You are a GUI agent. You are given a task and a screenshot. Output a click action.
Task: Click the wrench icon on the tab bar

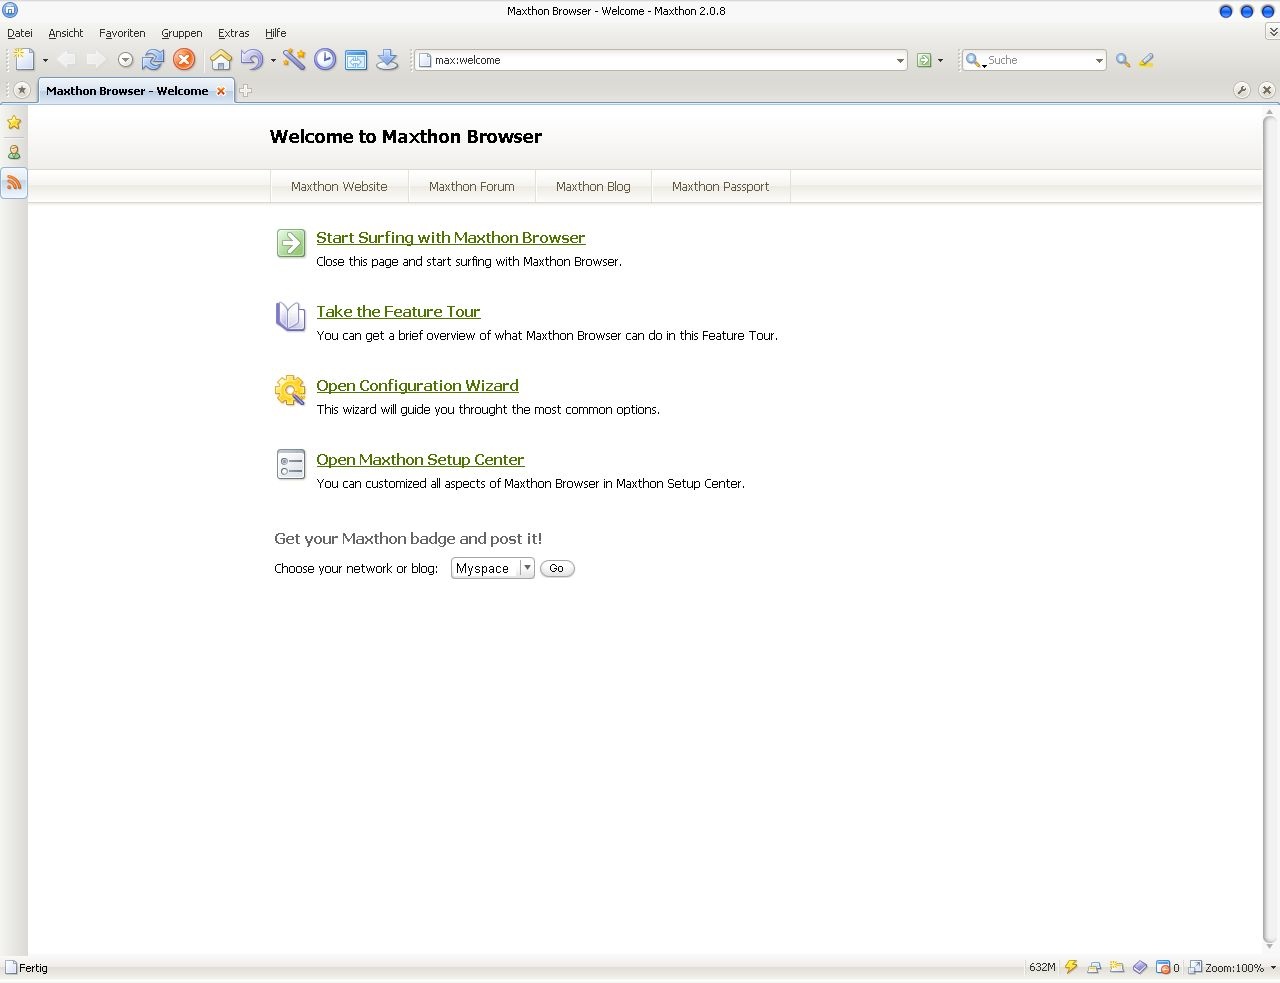click(1242, 90)
